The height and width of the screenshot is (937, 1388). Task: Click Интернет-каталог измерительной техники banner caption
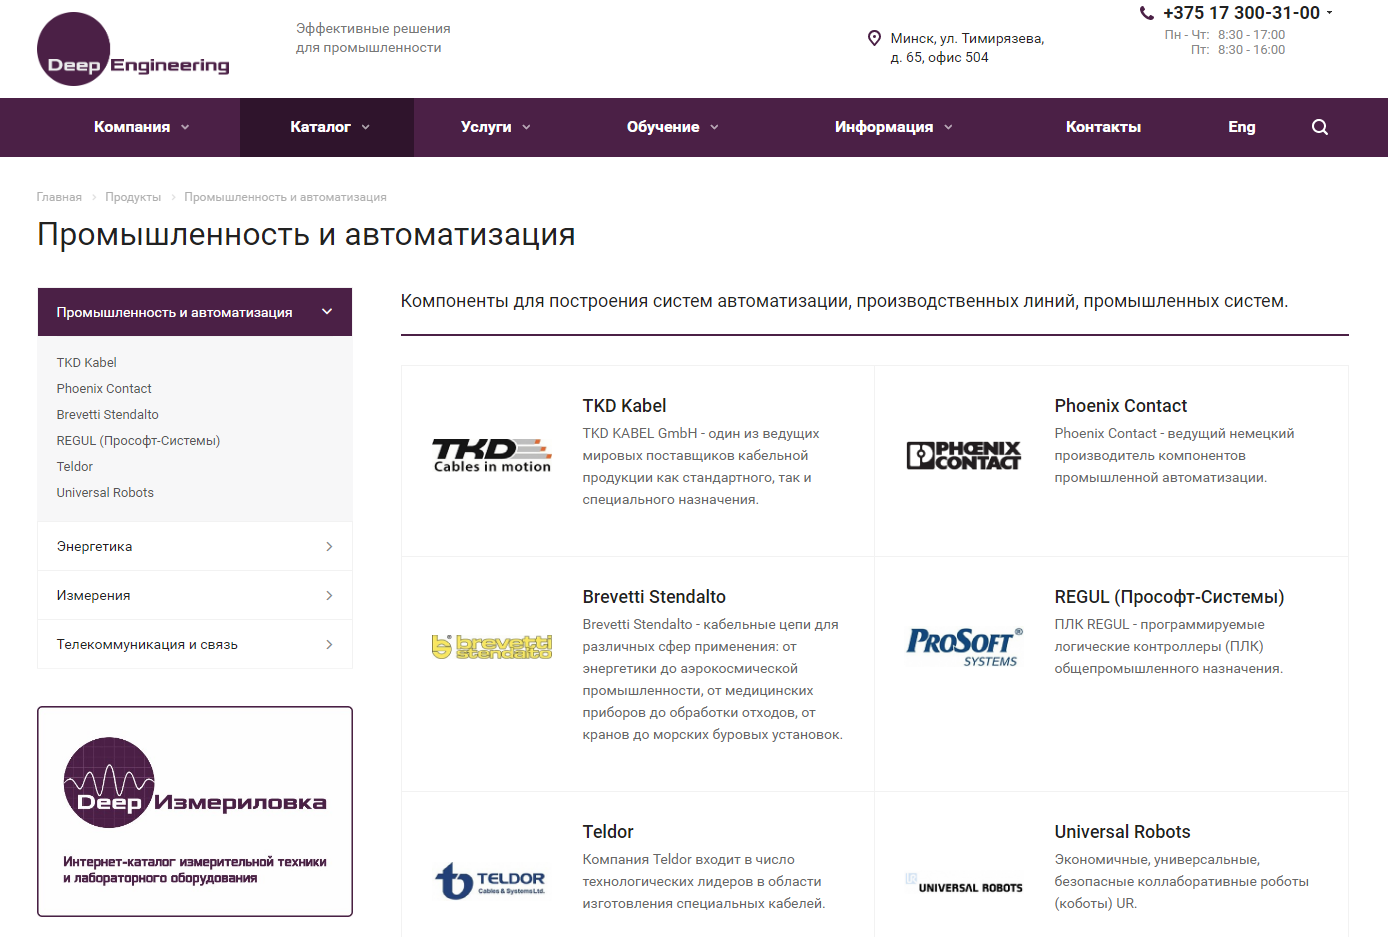pyautogui.click(x=195, y=869)
